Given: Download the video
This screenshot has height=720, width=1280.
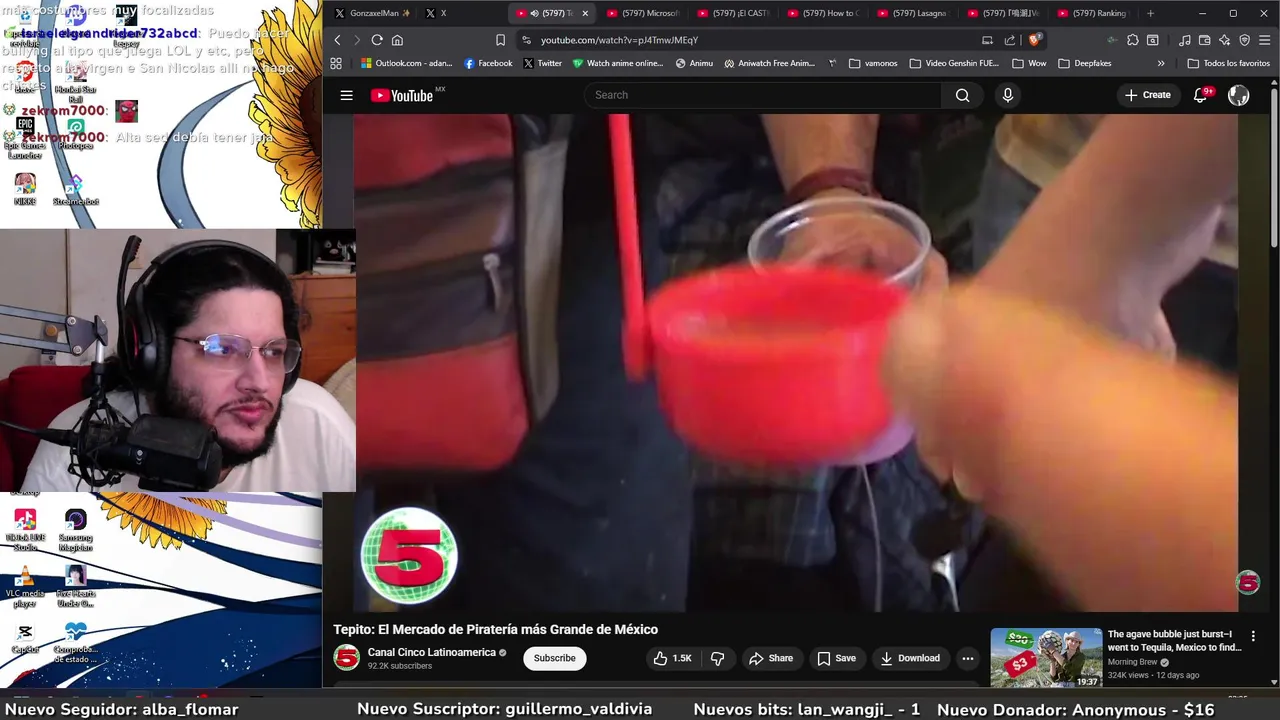Looking at the screenshot, I should tap(909, 658).
